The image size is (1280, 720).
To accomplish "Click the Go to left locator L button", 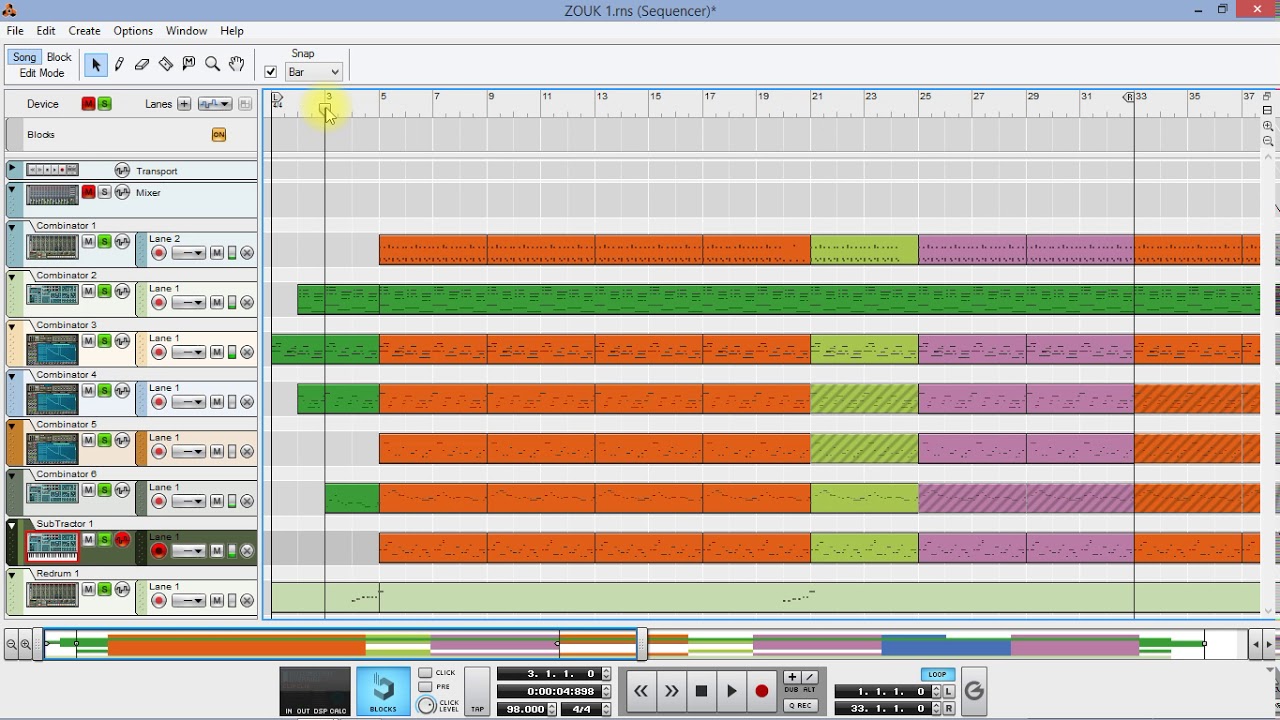I will (949, 691).
